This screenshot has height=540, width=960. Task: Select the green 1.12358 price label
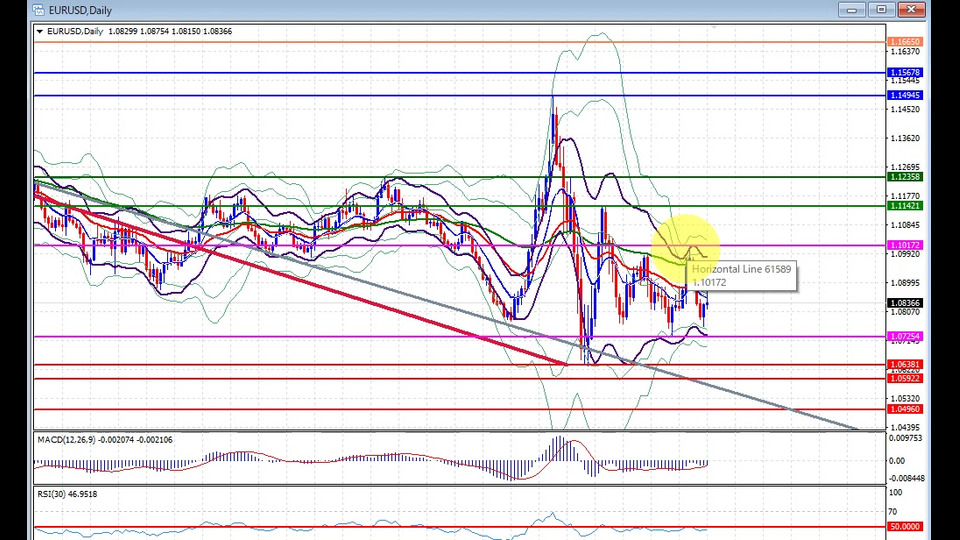pyautogui.click(x=904, y=176)
